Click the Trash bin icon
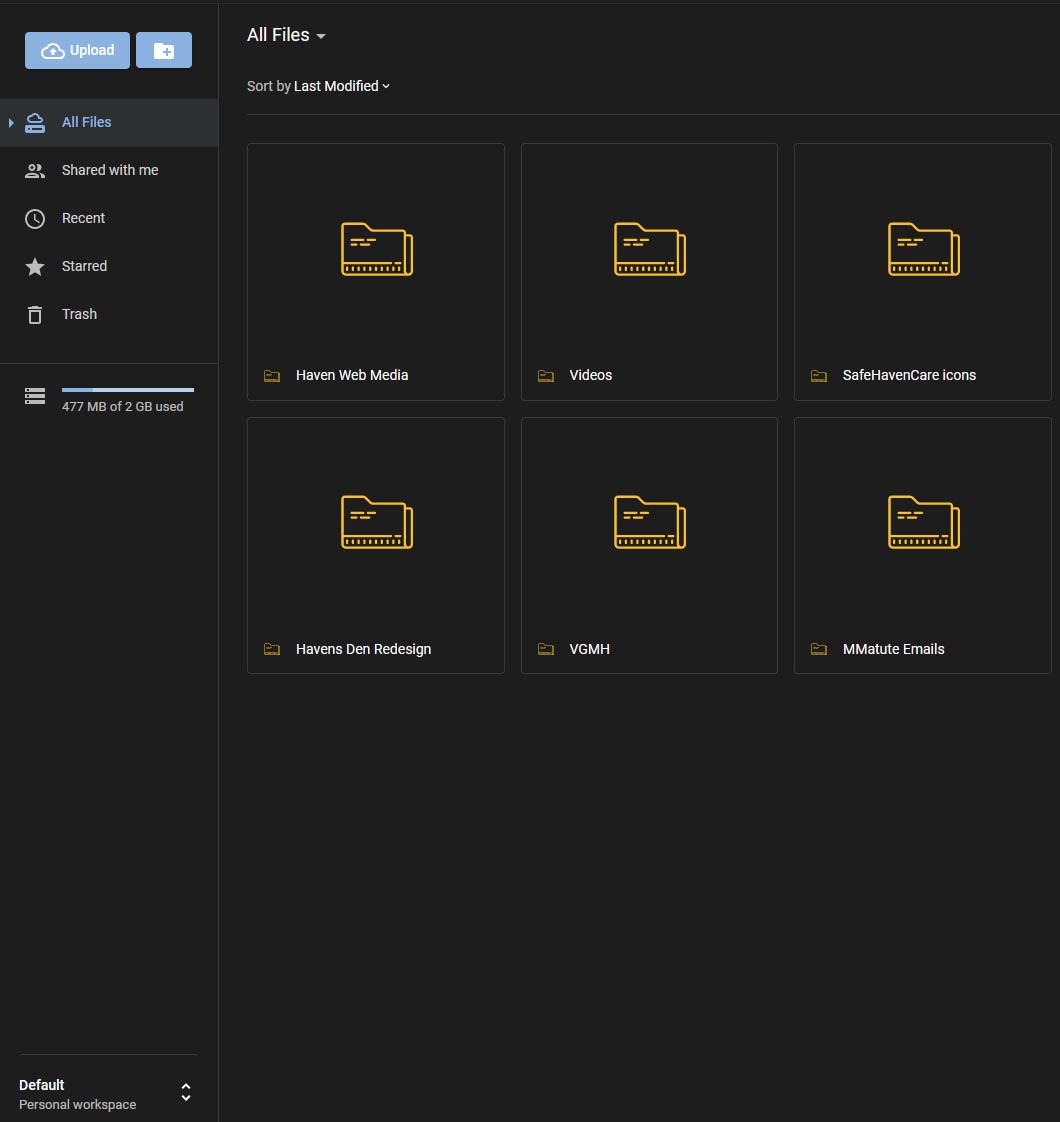The width and height of the screenshot is (1060, 1122). click(x=35, y=315)
